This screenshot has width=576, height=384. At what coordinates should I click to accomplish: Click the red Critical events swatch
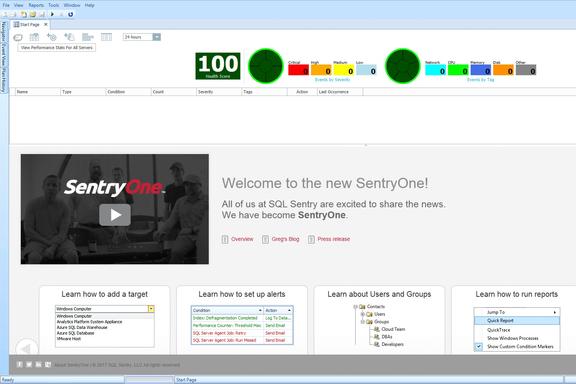(x=298, y=70)
